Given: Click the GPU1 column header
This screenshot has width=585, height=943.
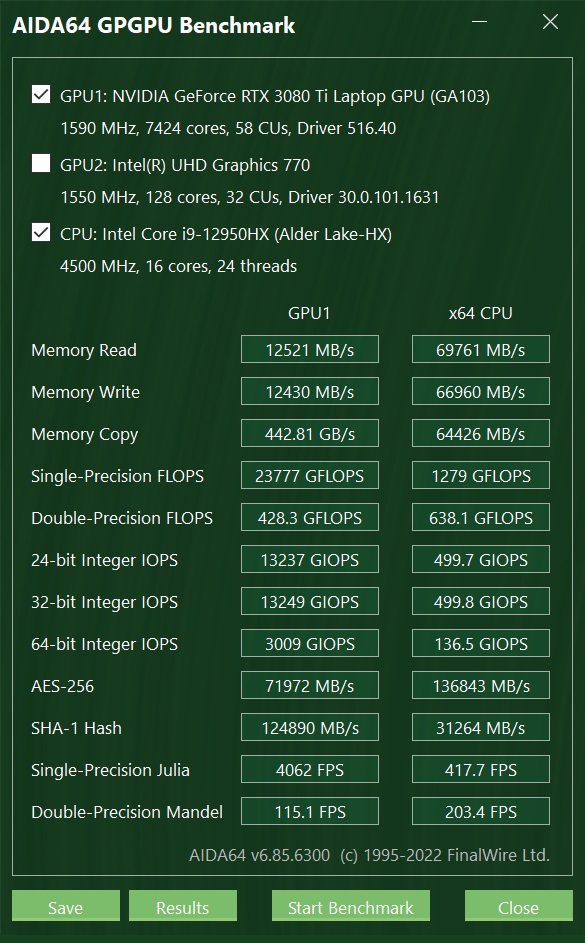Looking at the screenshot, I should (x=309, y=313).
